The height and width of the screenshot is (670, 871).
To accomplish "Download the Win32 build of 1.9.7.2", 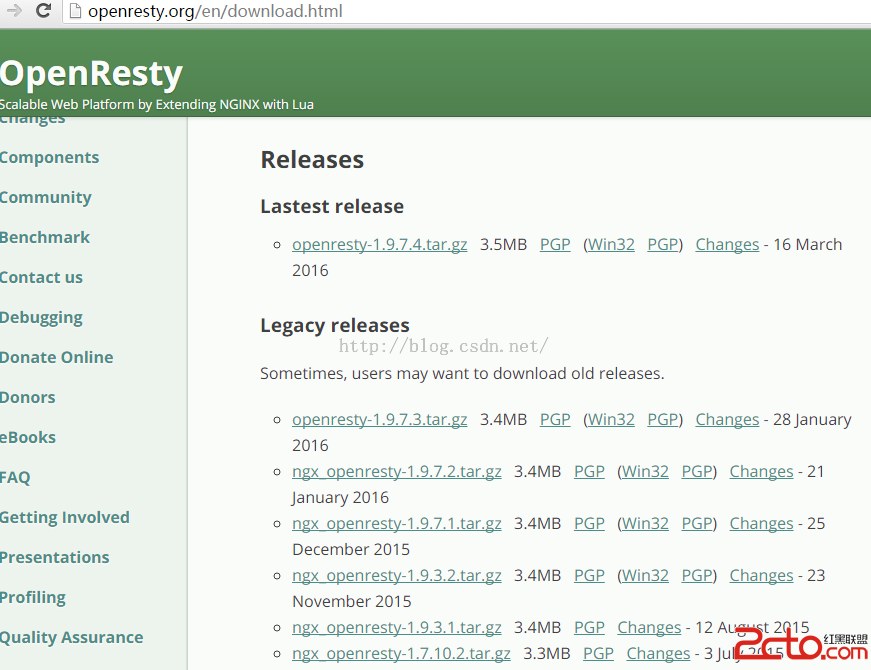I will pyautogui.click(x=645, y=472).
